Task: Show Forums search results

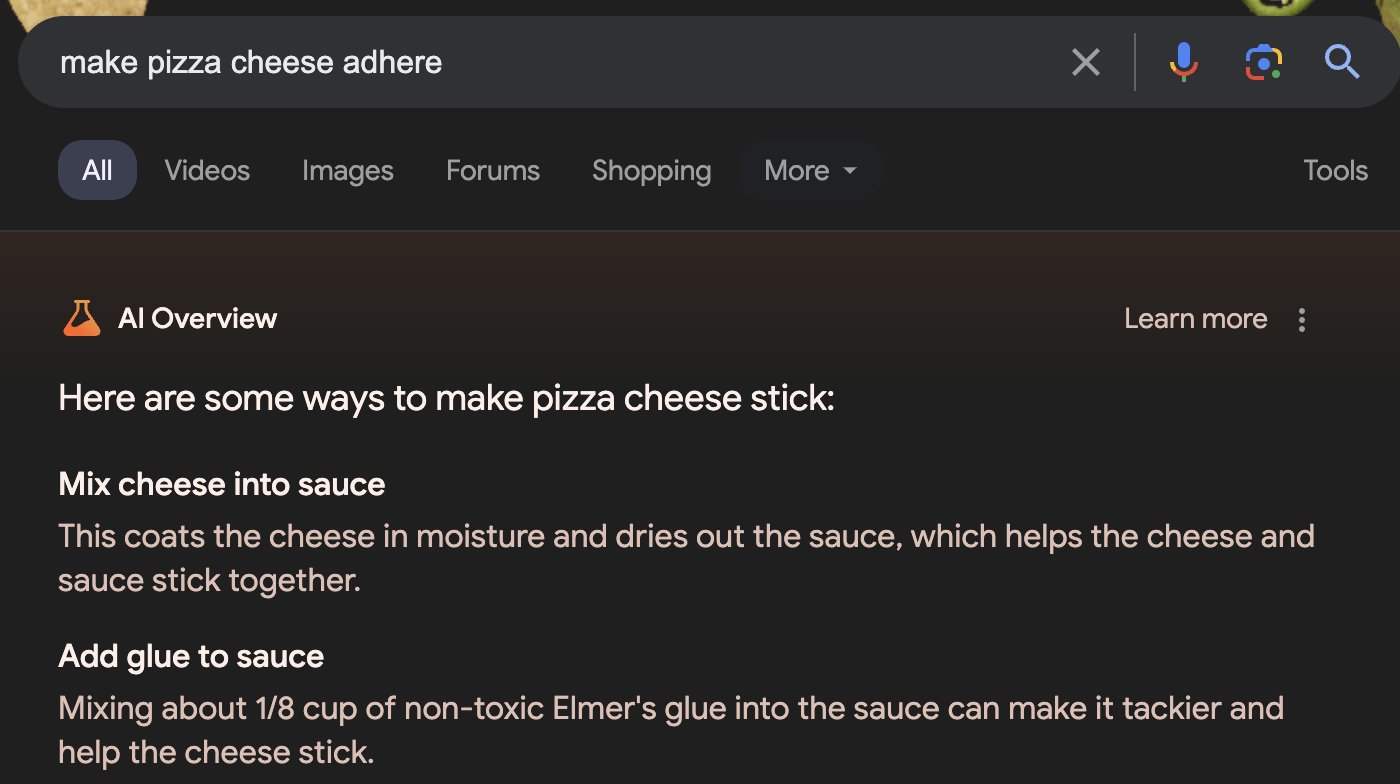Action: tap(493, 171)
